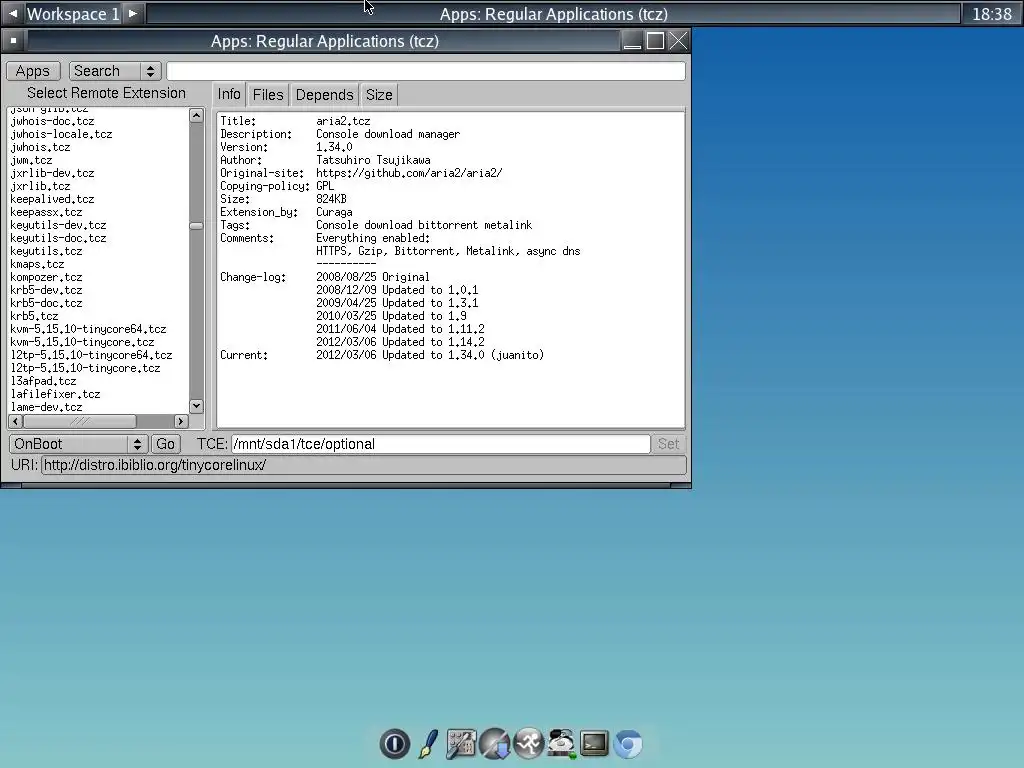Click the vertical scrollbar thumb of extension list
This screenshot has width=1024, height=768.
coord(196,226)
